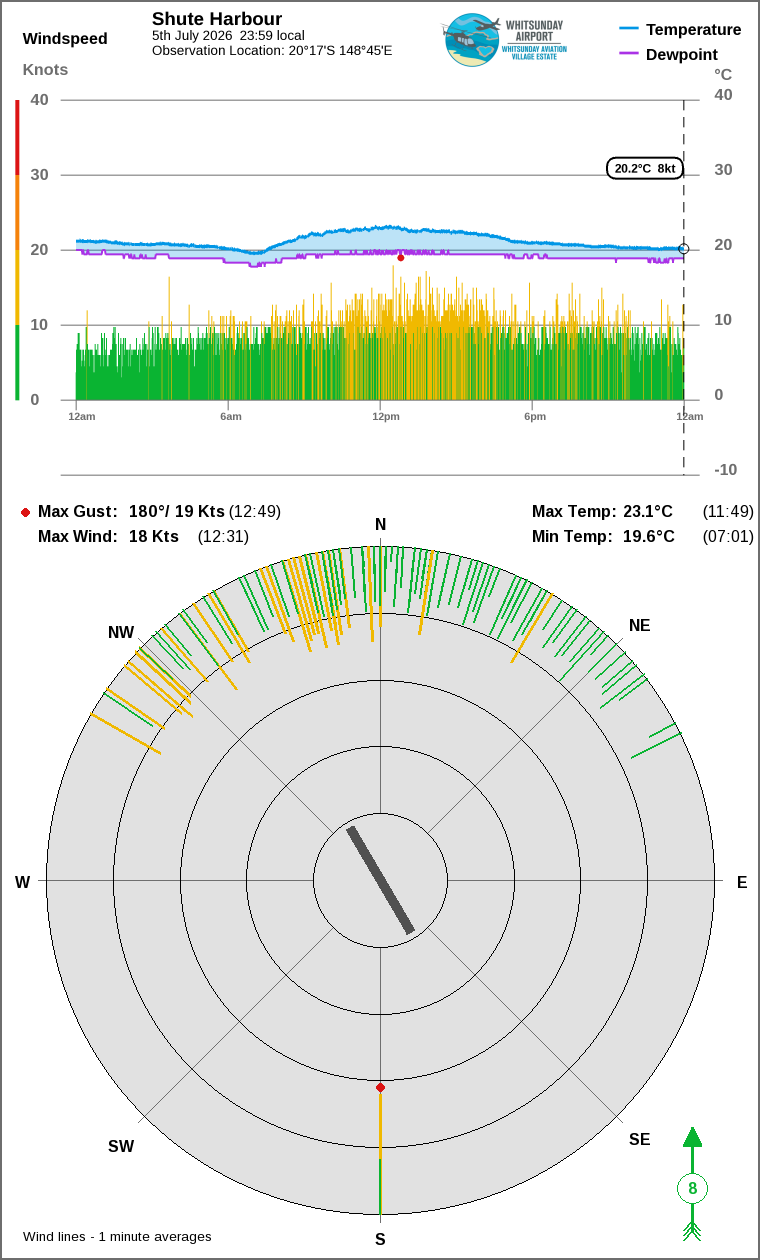Click the dark wind direction bar at compass centre
The width and height of the screenshot is (760, 1260).
(x=380, y=880)
